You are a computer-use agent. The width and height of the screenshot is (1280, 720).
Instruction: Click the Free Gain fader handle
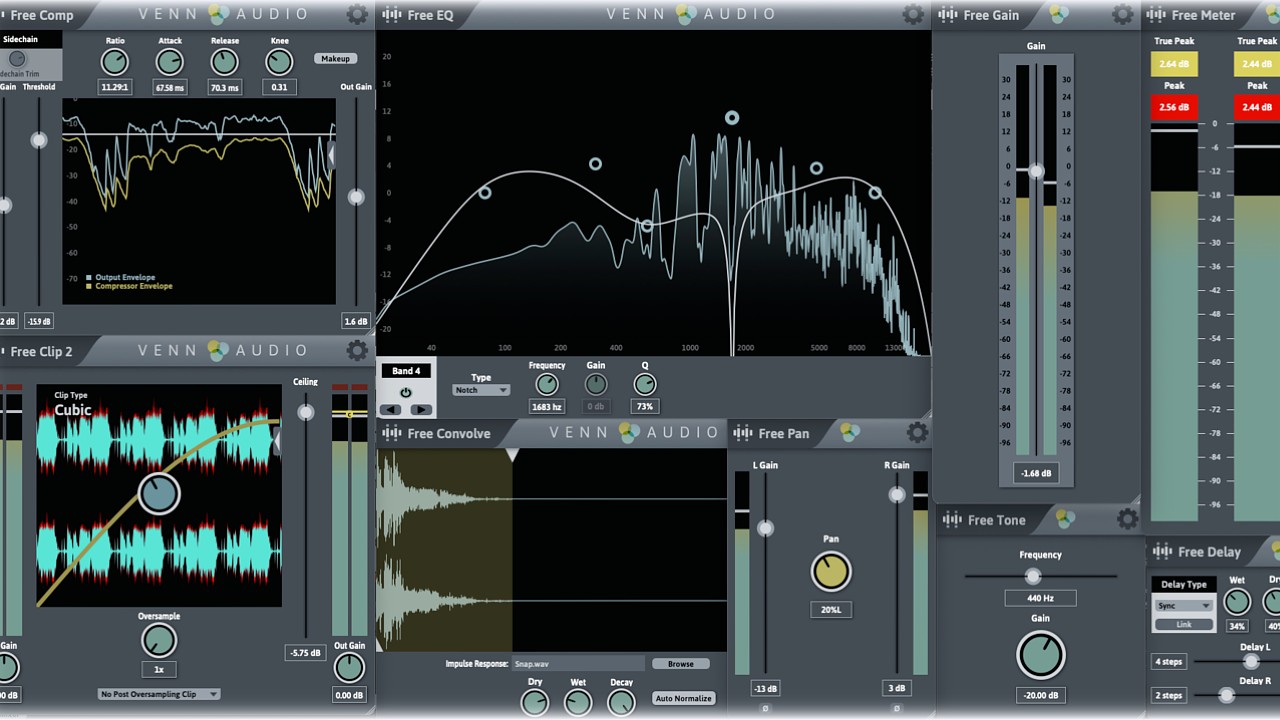pyautogui.click(x=1036, y=172)
